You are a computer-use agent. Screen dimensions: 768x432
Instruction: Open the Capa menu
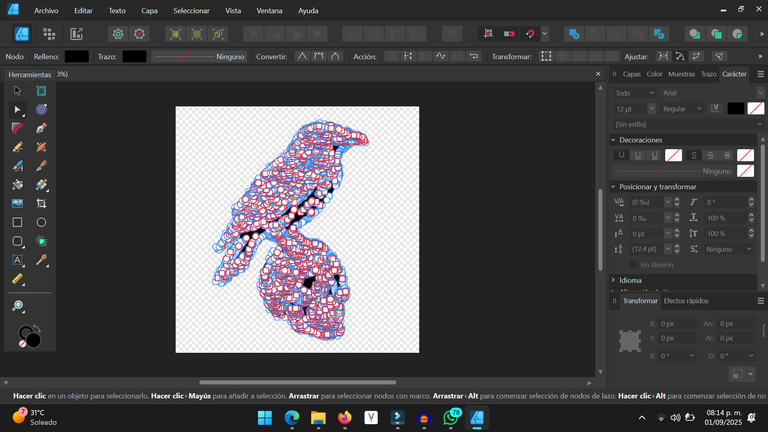click(149, 10)
